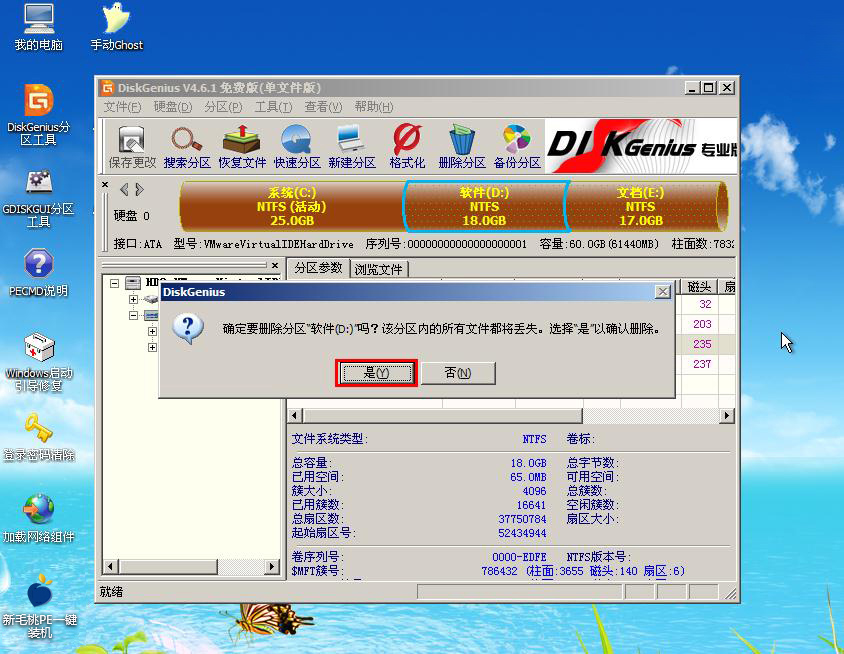Open the Disk (D) menu
Screen dimensions: 844x654
tap(172, 107)
